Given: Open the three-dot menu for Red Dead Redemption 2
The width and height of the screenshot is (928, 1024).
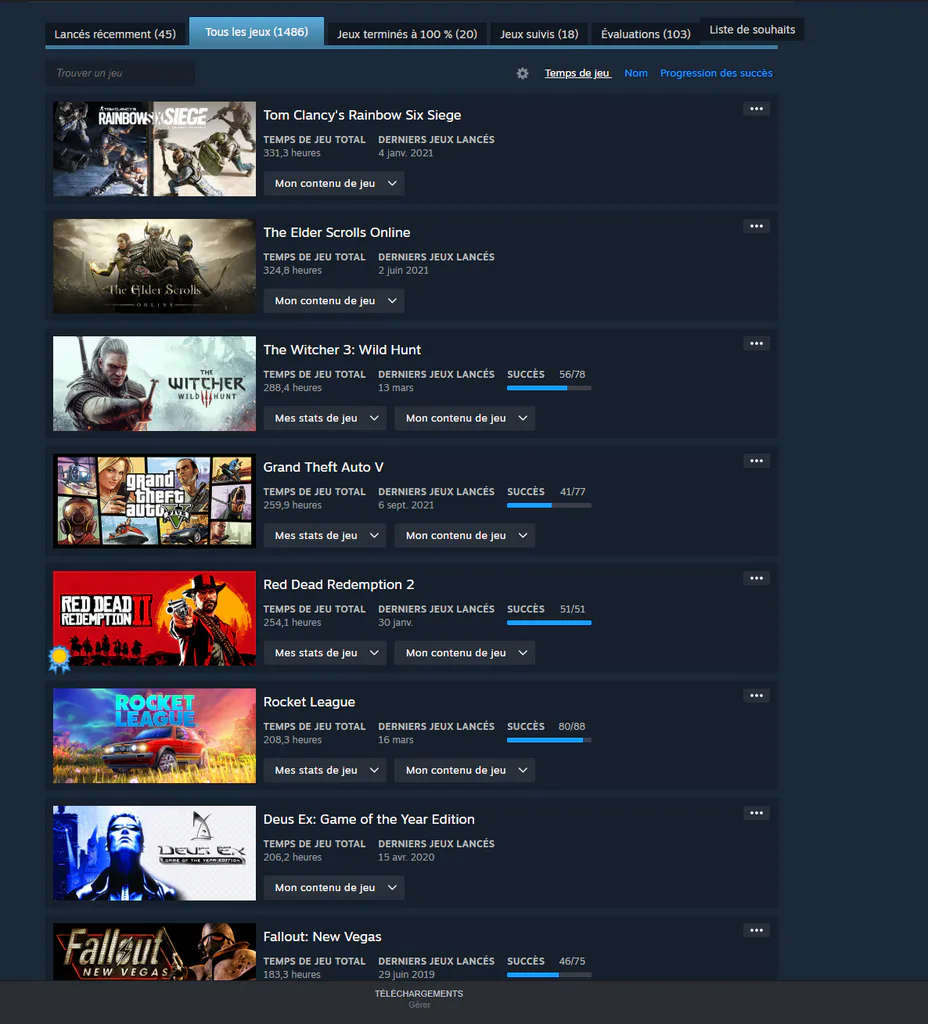Looking at the screenshot, I should point(756,579).
